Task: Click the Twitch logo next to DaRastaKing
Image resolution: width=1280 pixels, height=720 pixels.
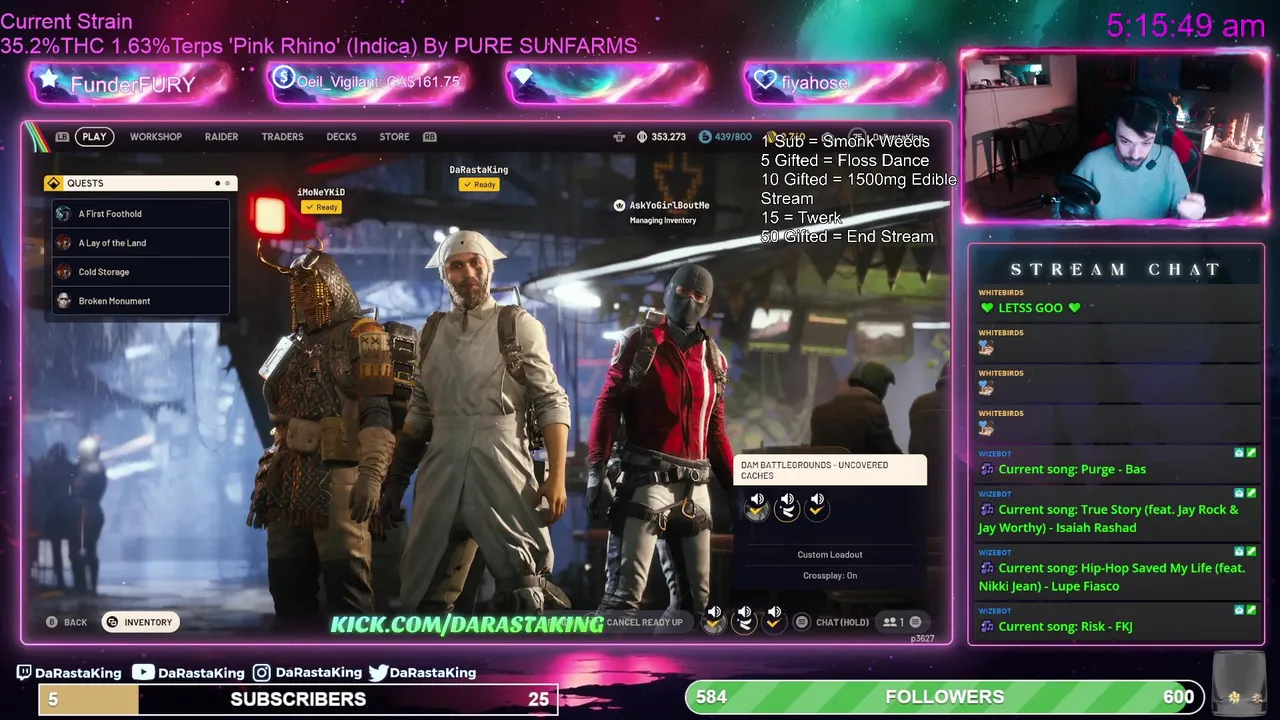Action: (24, 673)
